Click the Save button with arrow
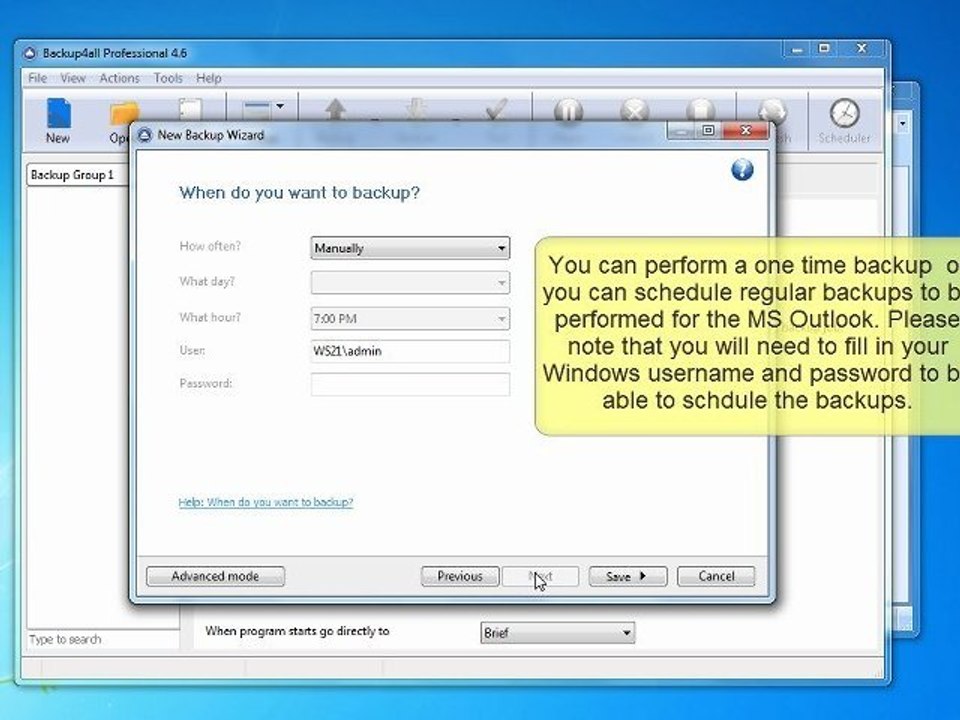 pos(628,576)
